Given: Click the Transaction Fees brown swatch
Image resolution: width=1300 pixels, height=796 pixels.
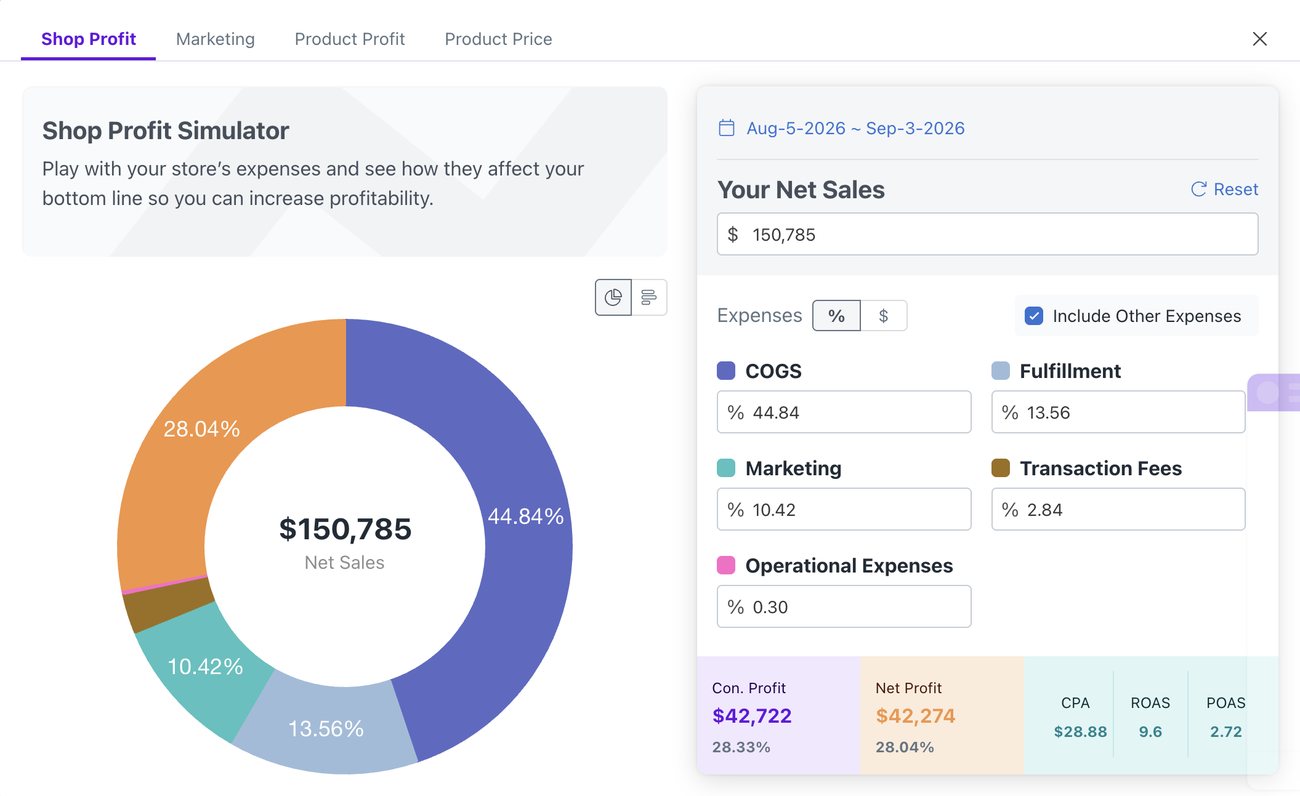Looking at the screenshot, I should coord(1000,468).
